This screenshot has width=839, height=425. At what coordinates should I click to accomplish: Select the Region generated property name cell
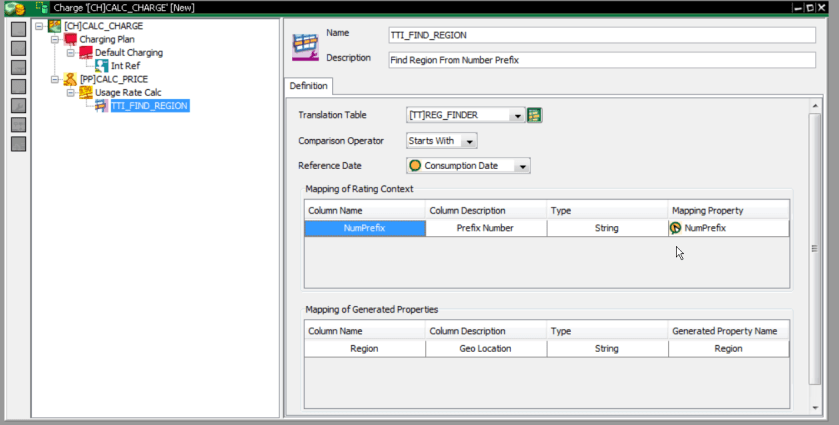(x=728, y=349)
